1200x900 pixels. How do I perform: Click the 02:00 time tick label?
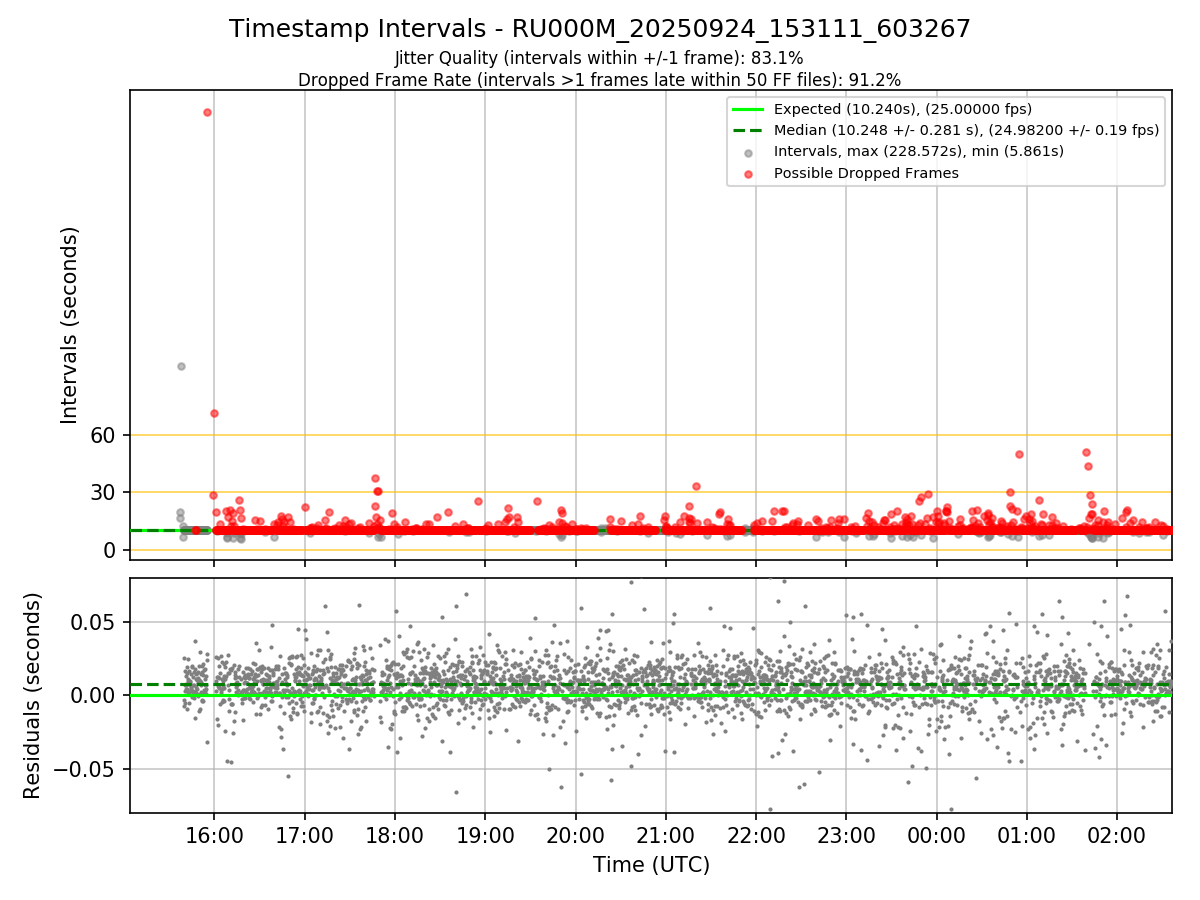[1117, 834]
